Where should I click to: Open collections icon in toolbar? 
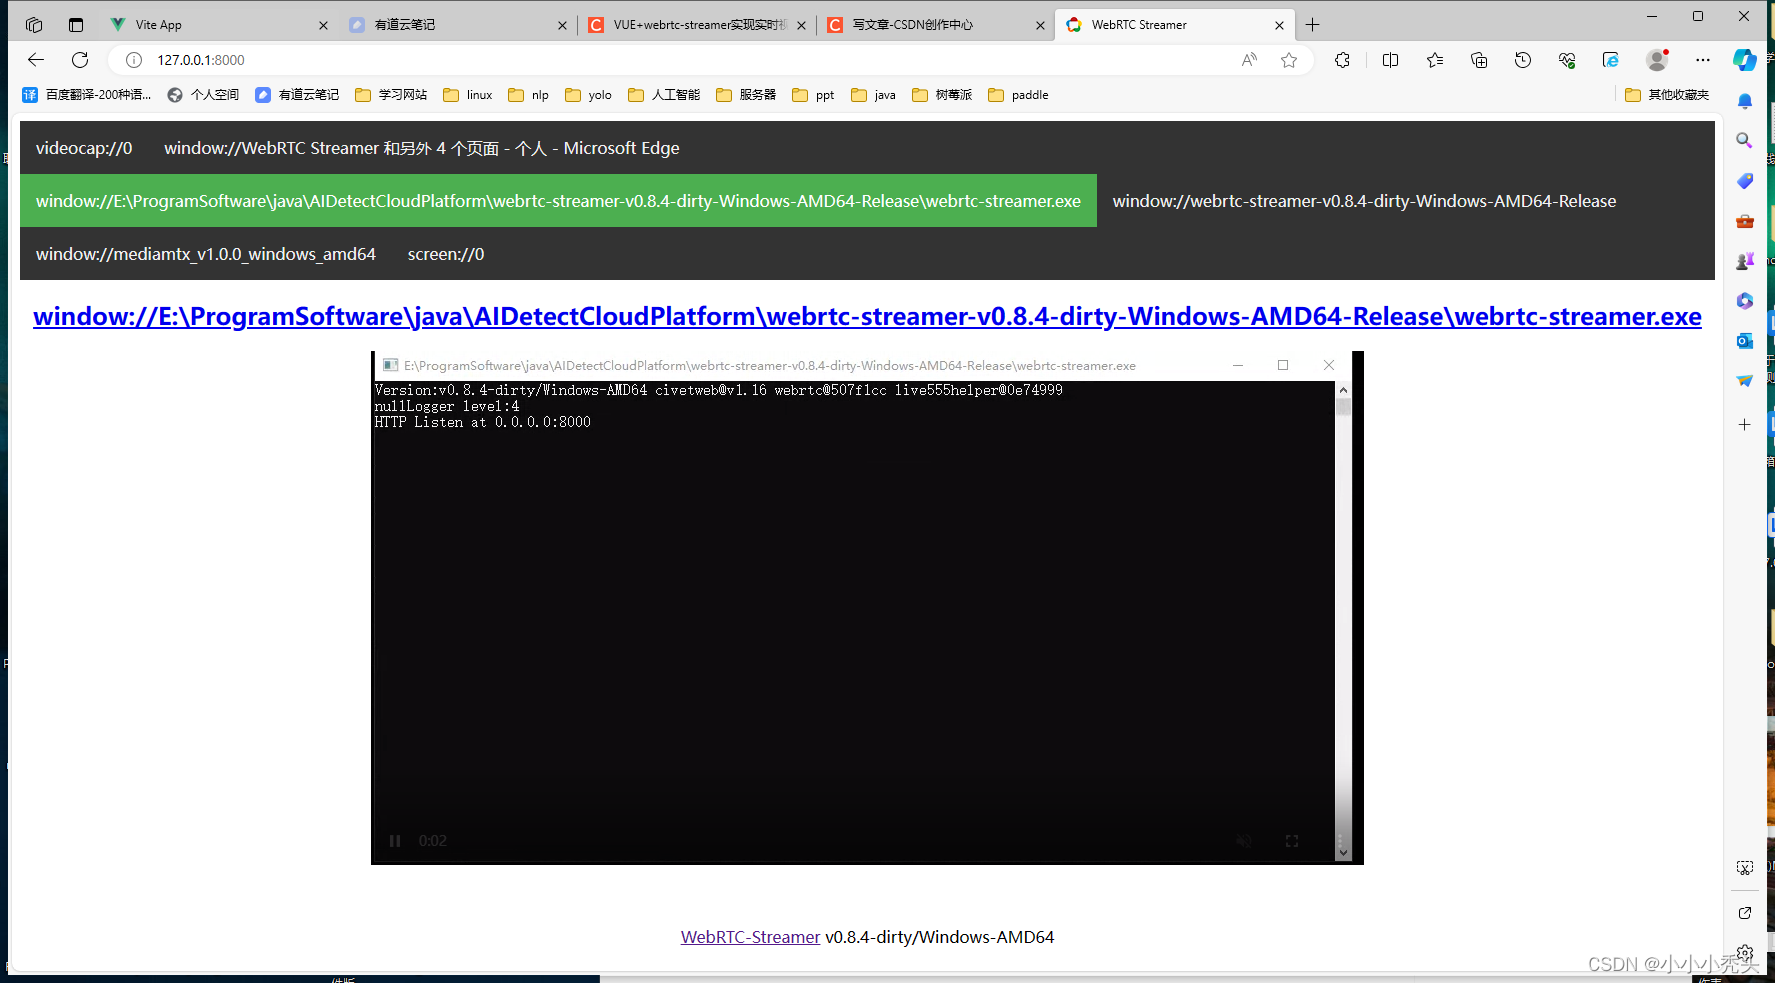[1479, 60]
